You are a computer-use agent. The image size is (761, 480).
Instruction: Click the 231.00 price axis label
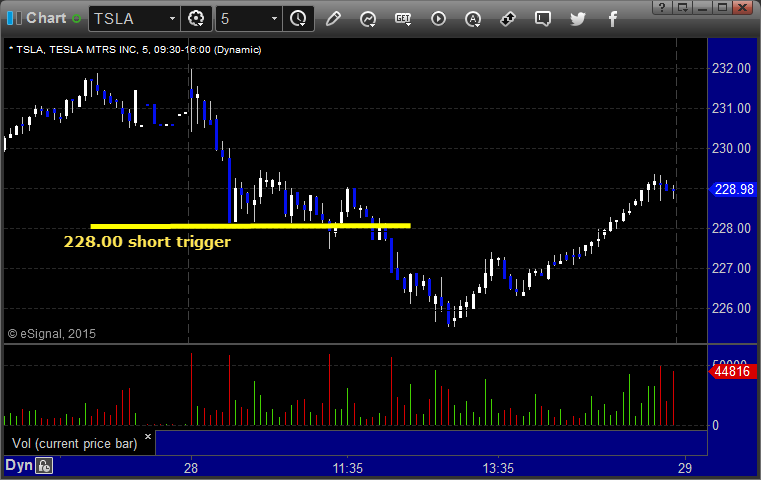pyautogui.click(x=731, y=108)
